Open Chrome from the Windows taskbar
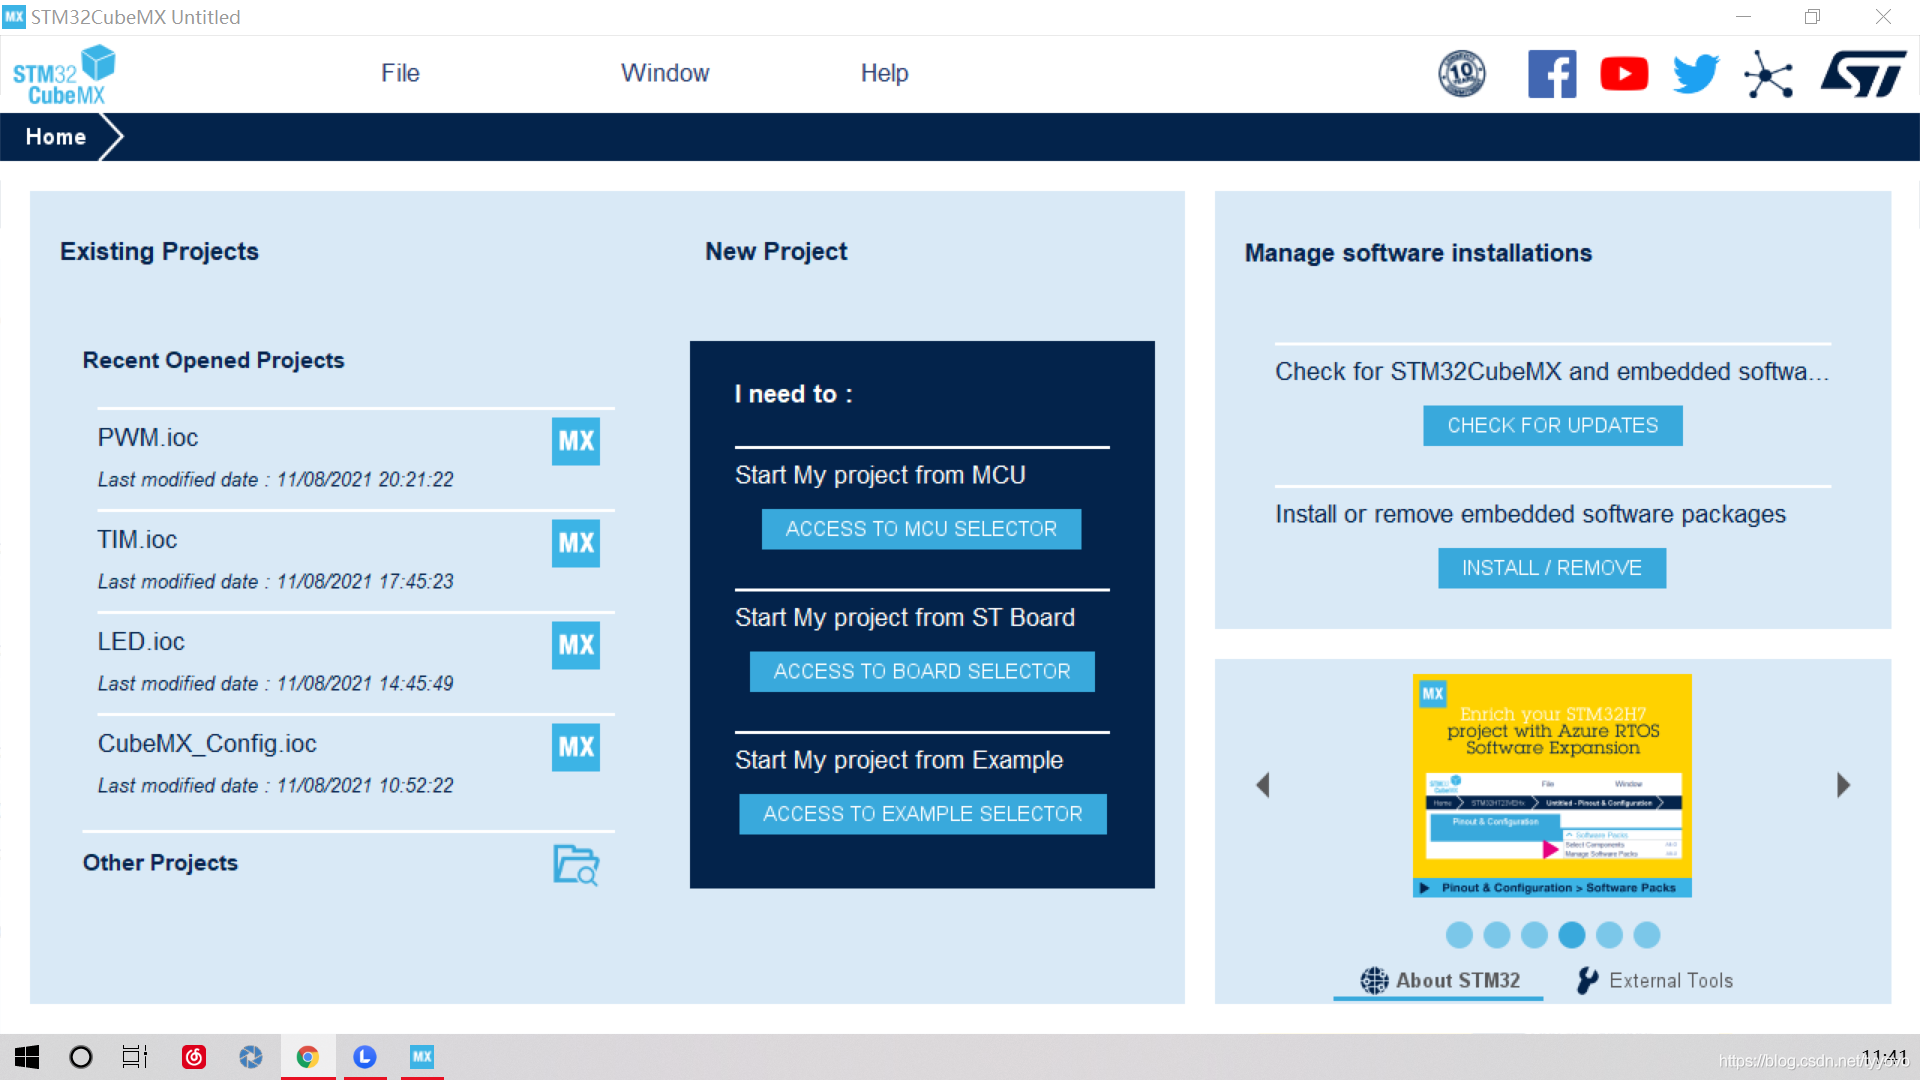 coord(308,1057)
